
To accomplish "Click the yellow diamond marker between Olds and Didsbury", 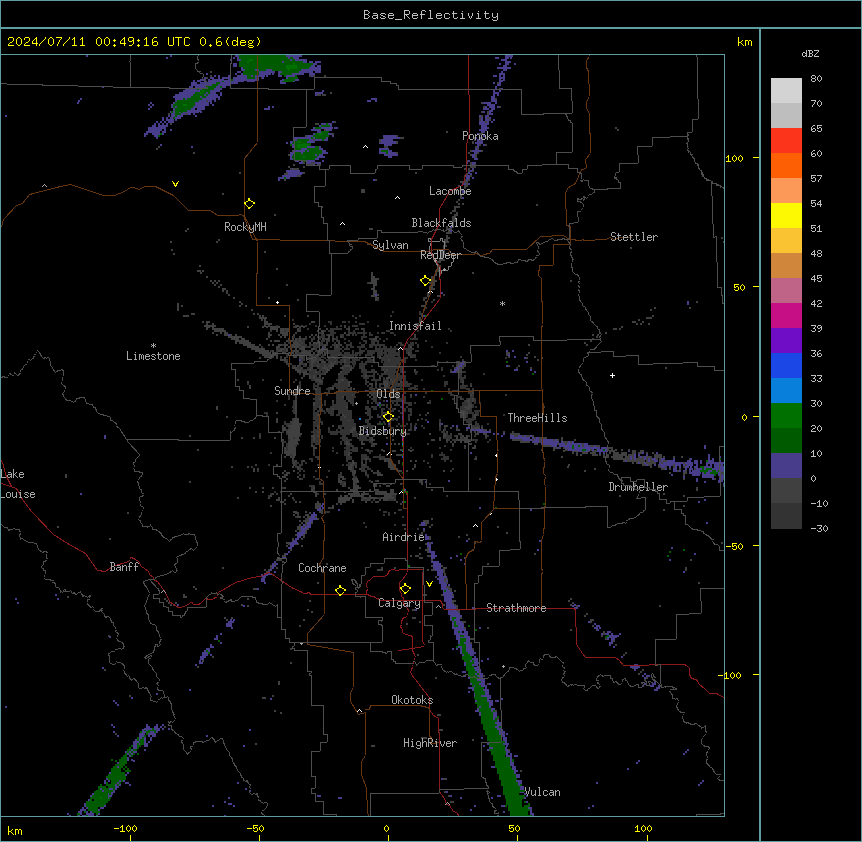I will [x=388, y=416].
